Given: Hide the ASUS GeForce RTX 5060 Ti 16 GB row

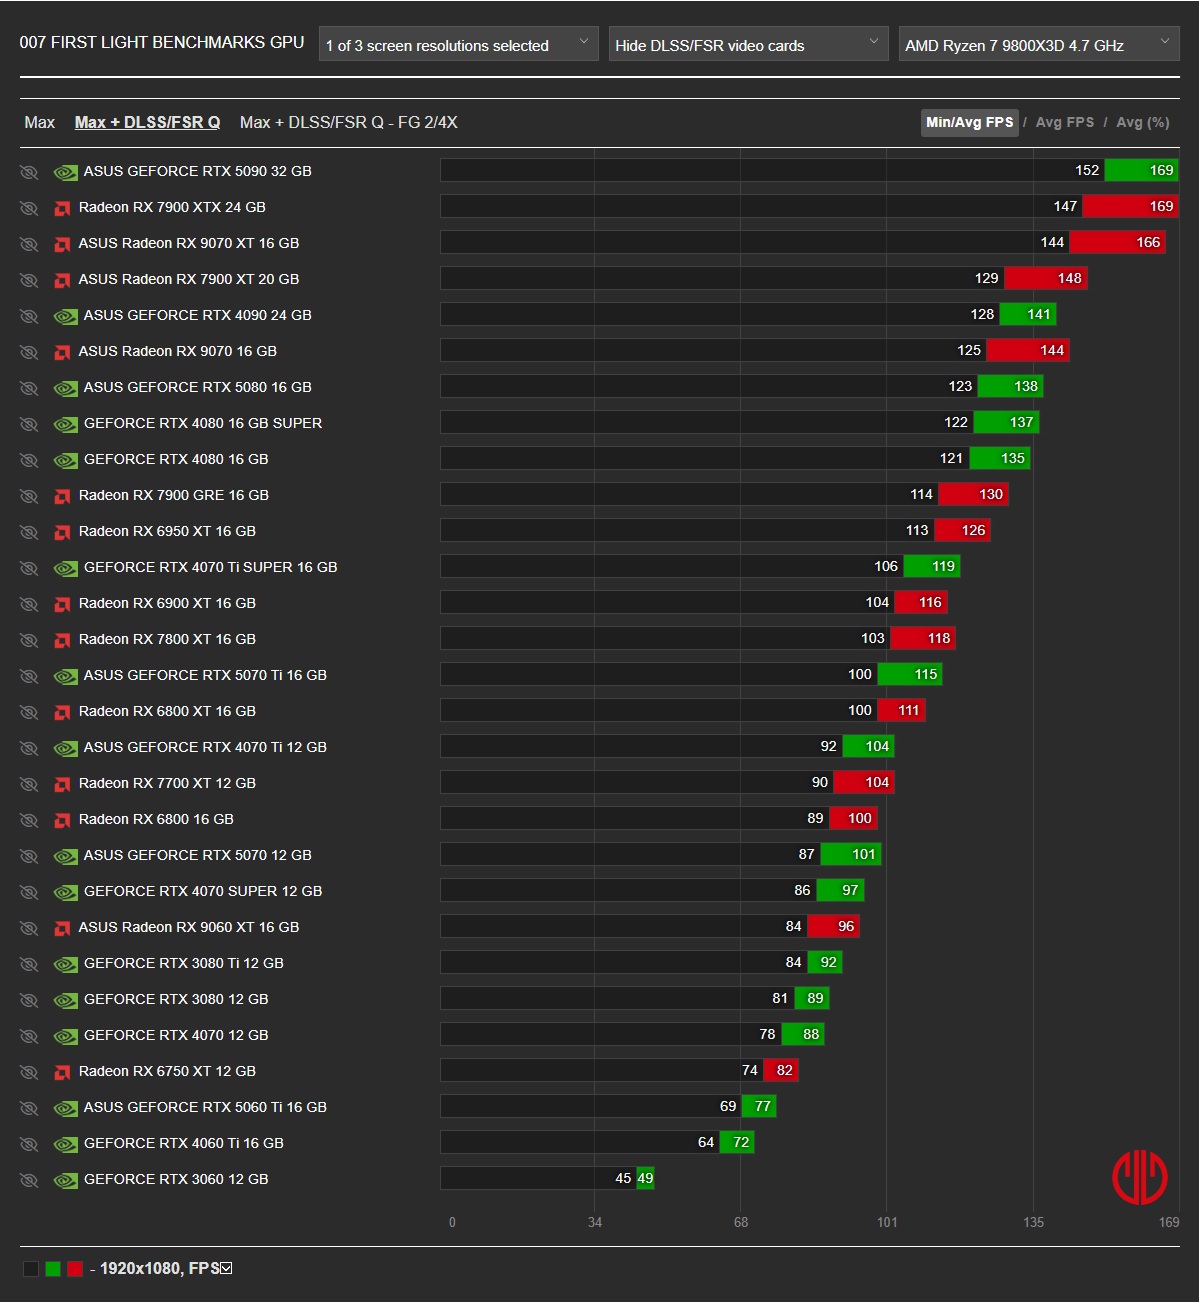Looking at the screenshot, I should pyautogui.click(x=29, y=1108).
